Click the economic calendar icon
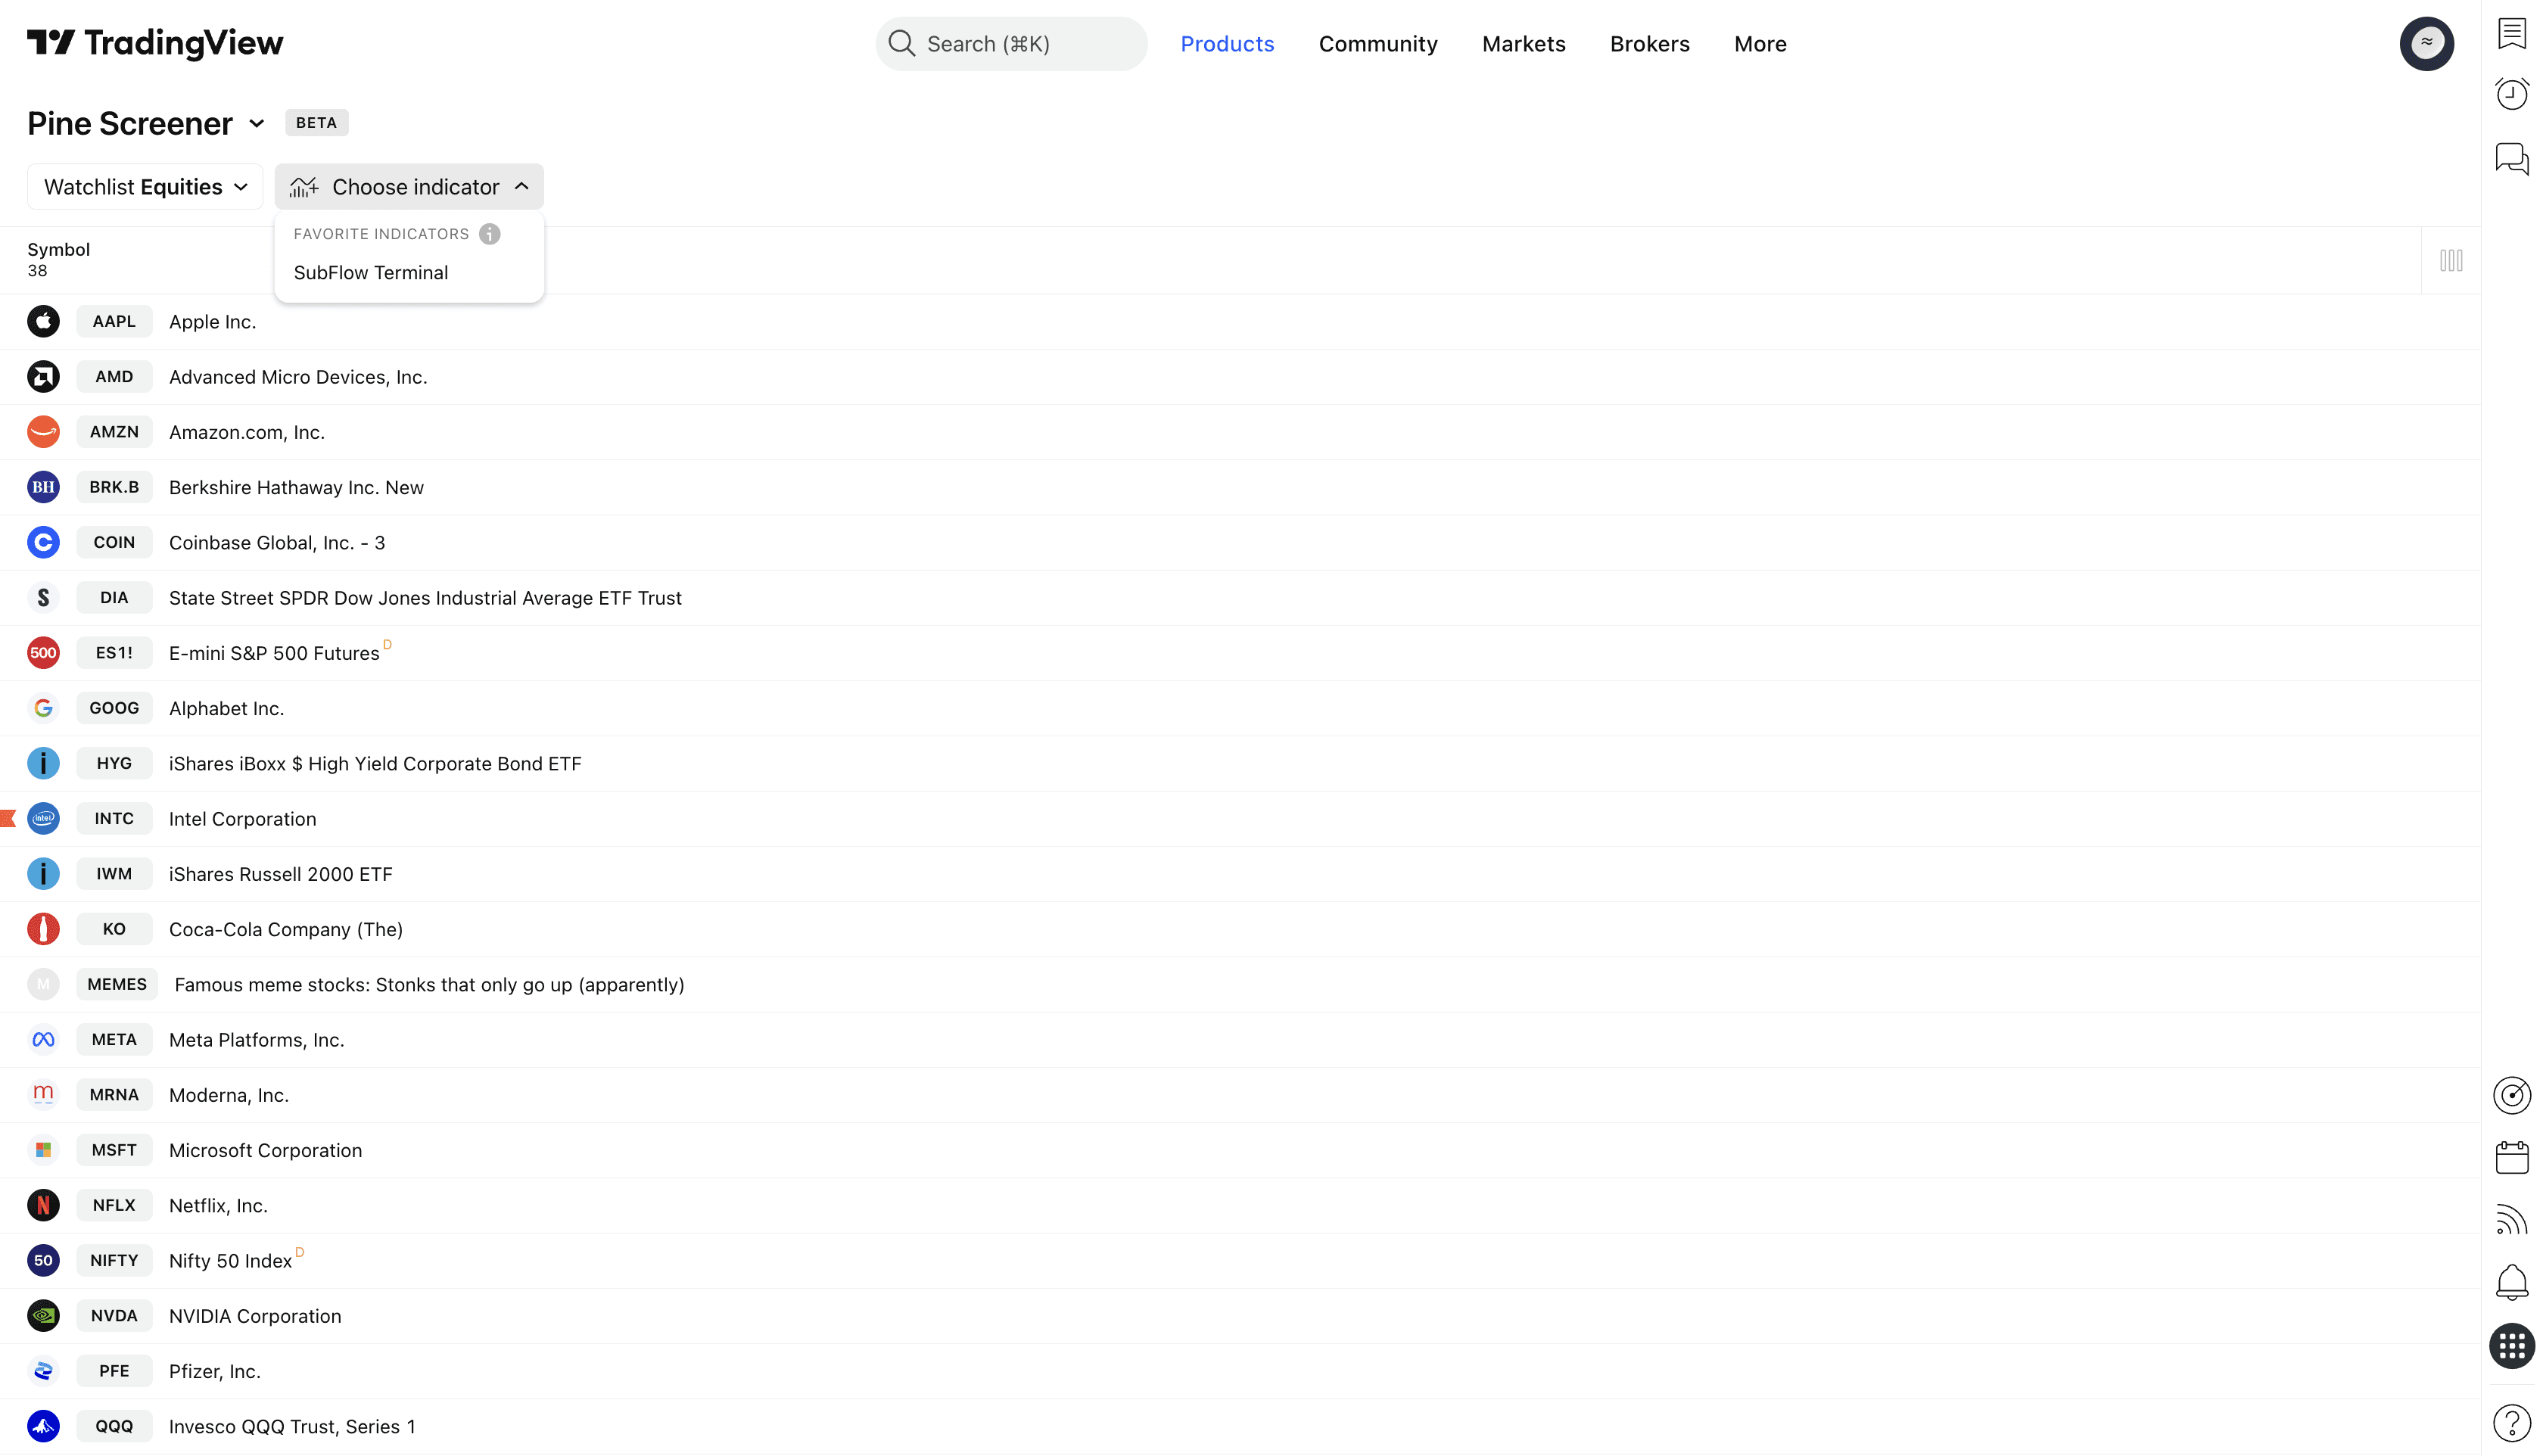The width and height of the screenshot is (2543, 1456). [x=2511, y=1158]
